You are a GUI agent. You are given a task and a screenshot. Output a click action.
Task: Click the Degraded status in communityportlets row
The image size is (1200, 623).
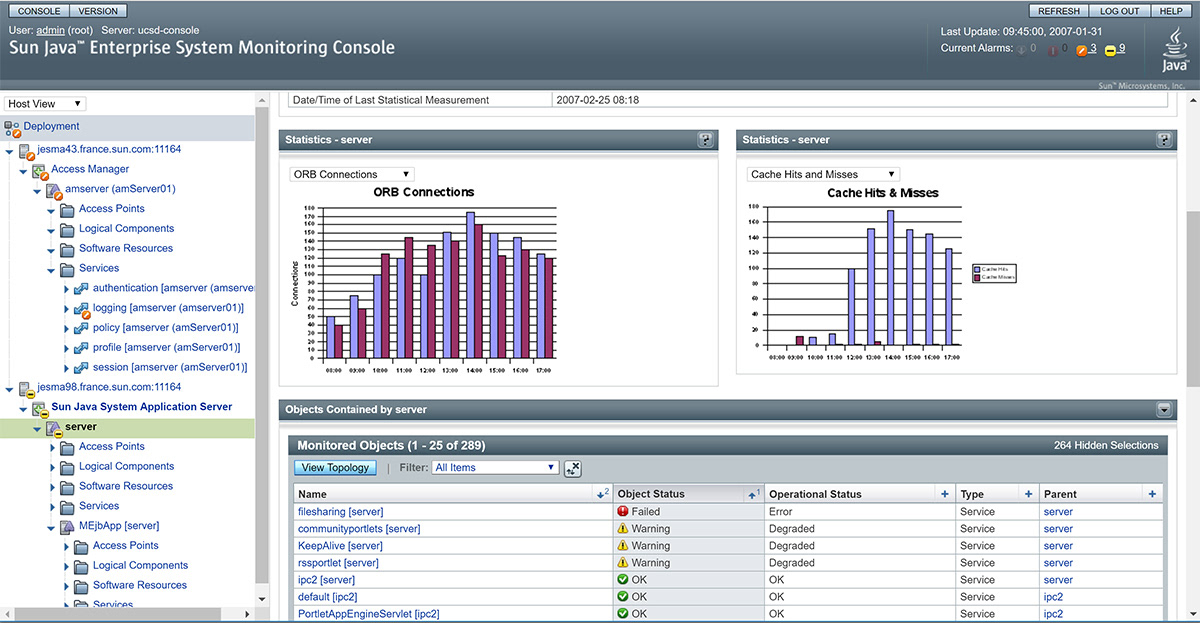(792, 529)
